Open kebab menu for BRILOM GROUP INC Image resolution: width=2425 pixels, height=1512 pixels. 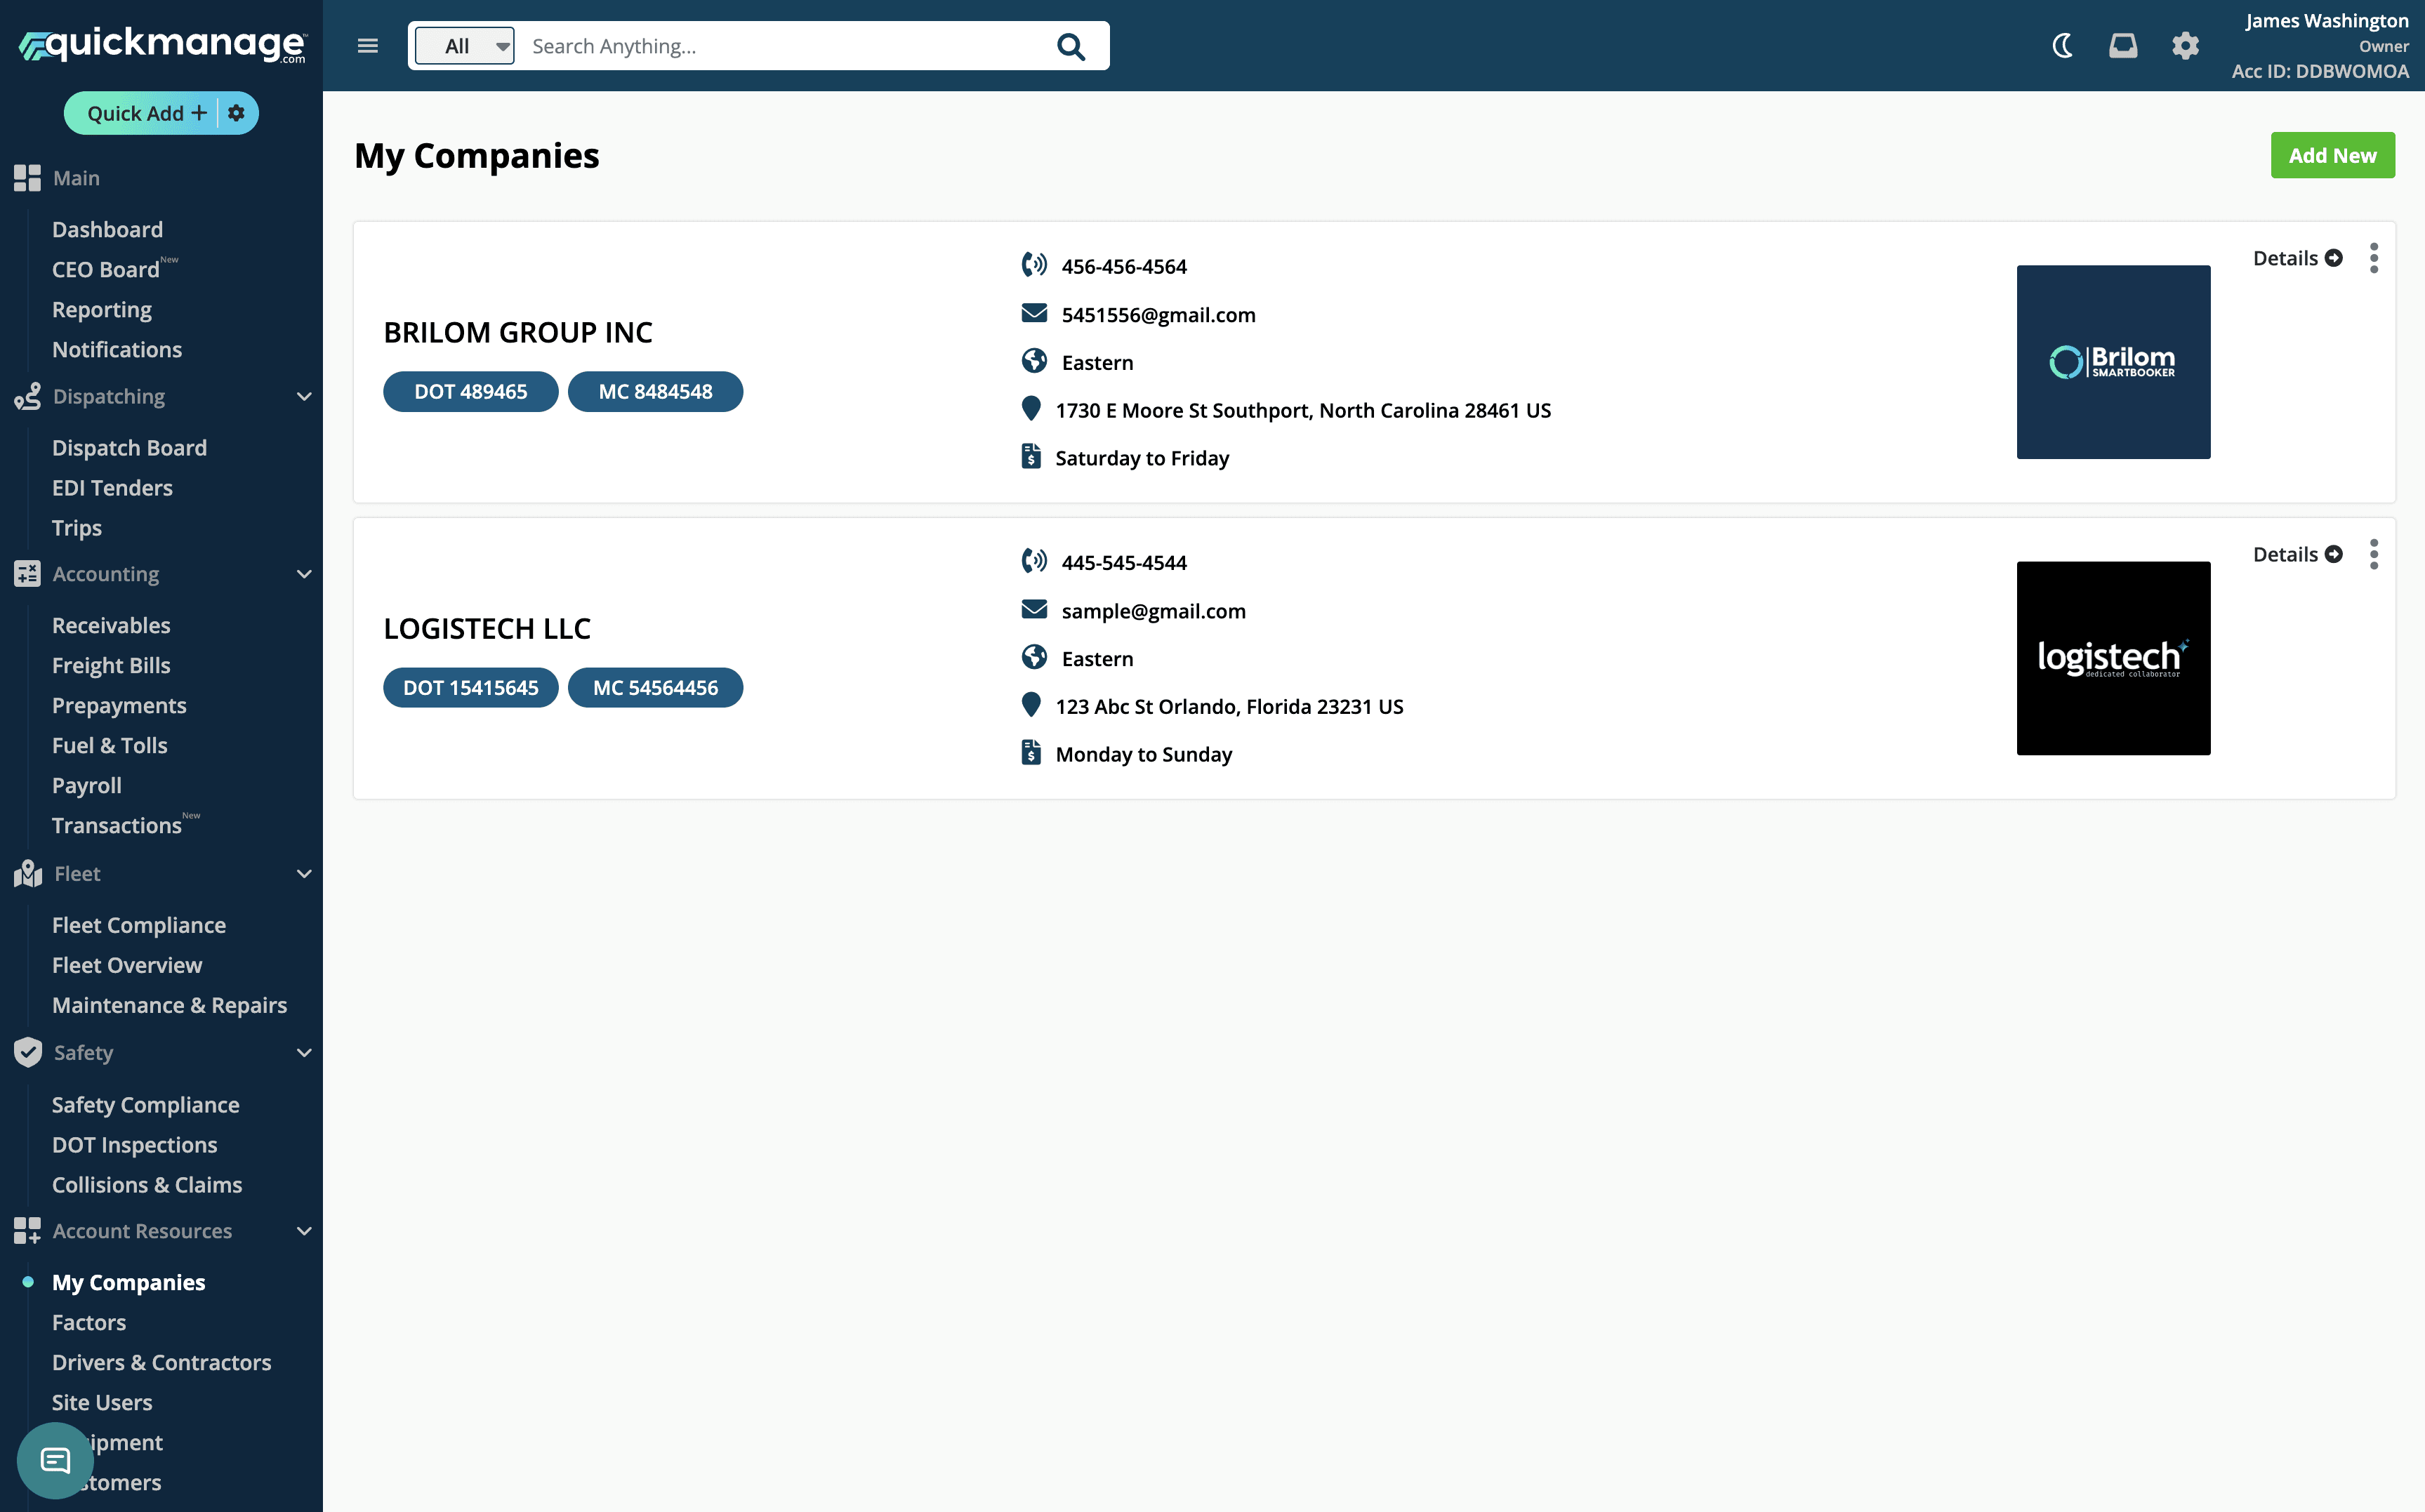click(2373, 258)
